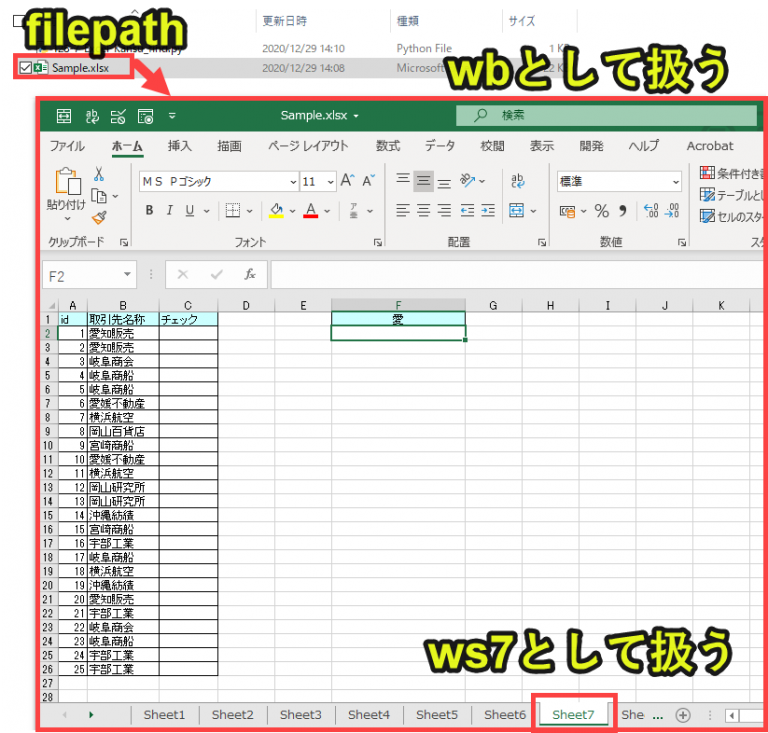Toggle italic formatting in the ribbon
The width and height of the screenshot is (768, 733).
click(170, 211)
